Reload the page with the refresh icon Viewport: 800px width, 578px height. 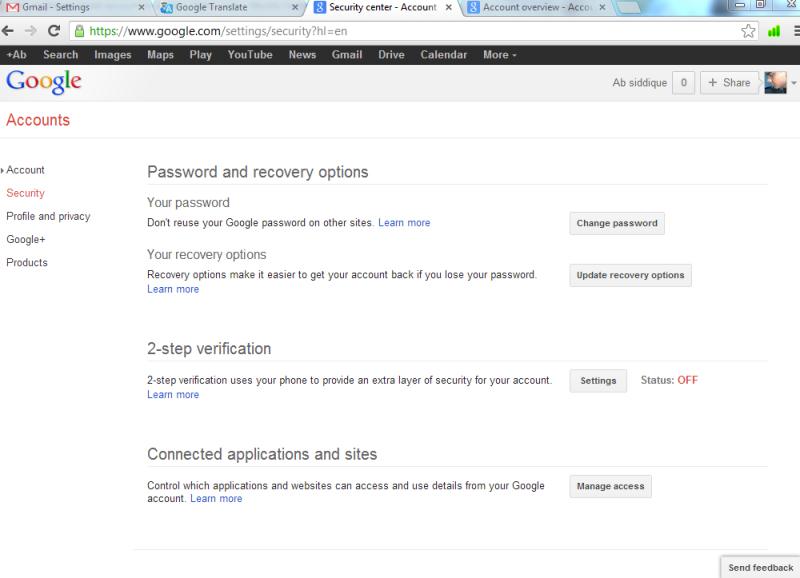point(54,31)
